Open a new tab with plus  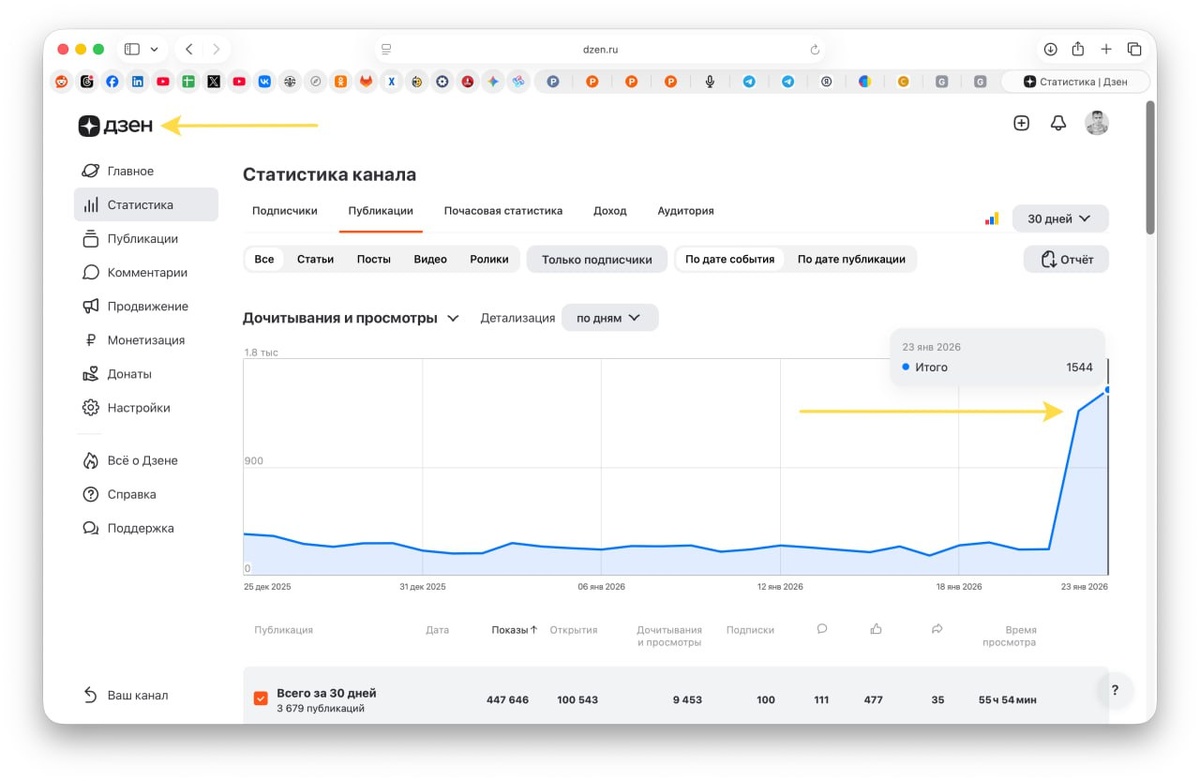coord(1106,49)
